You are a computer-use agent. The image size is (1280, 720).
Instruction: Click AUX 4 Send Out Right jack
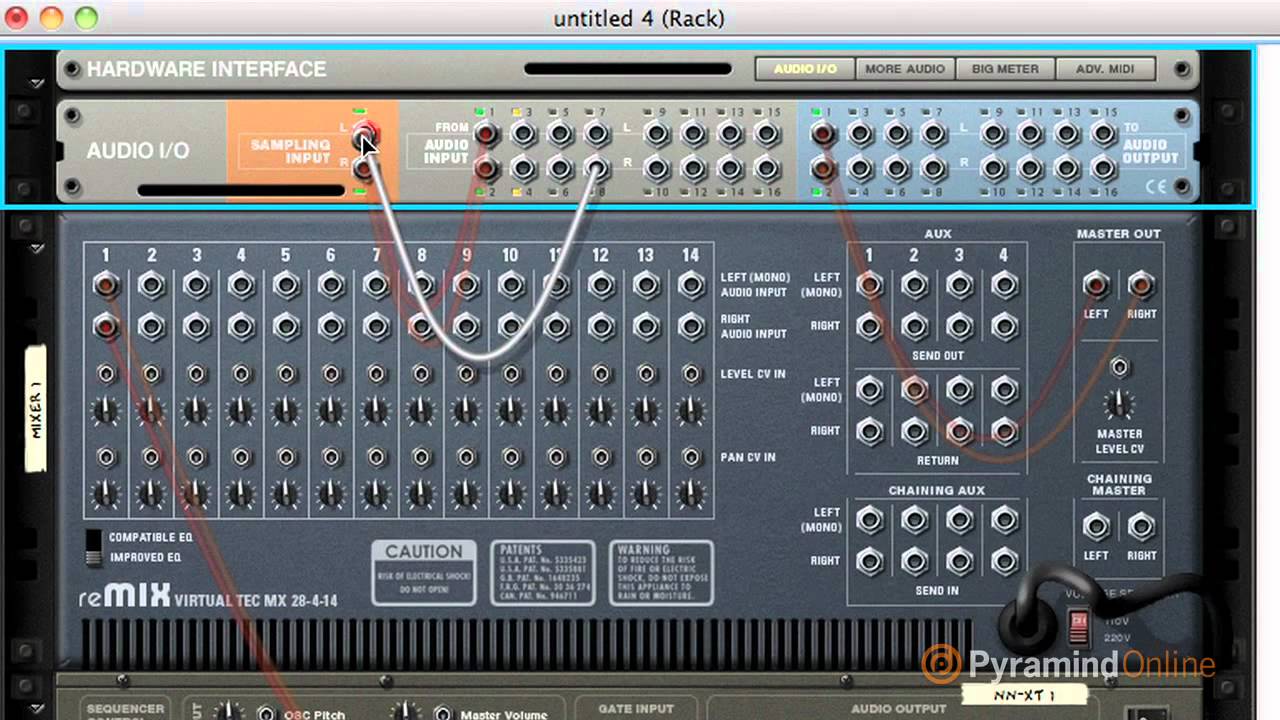tap(1004, 326)
